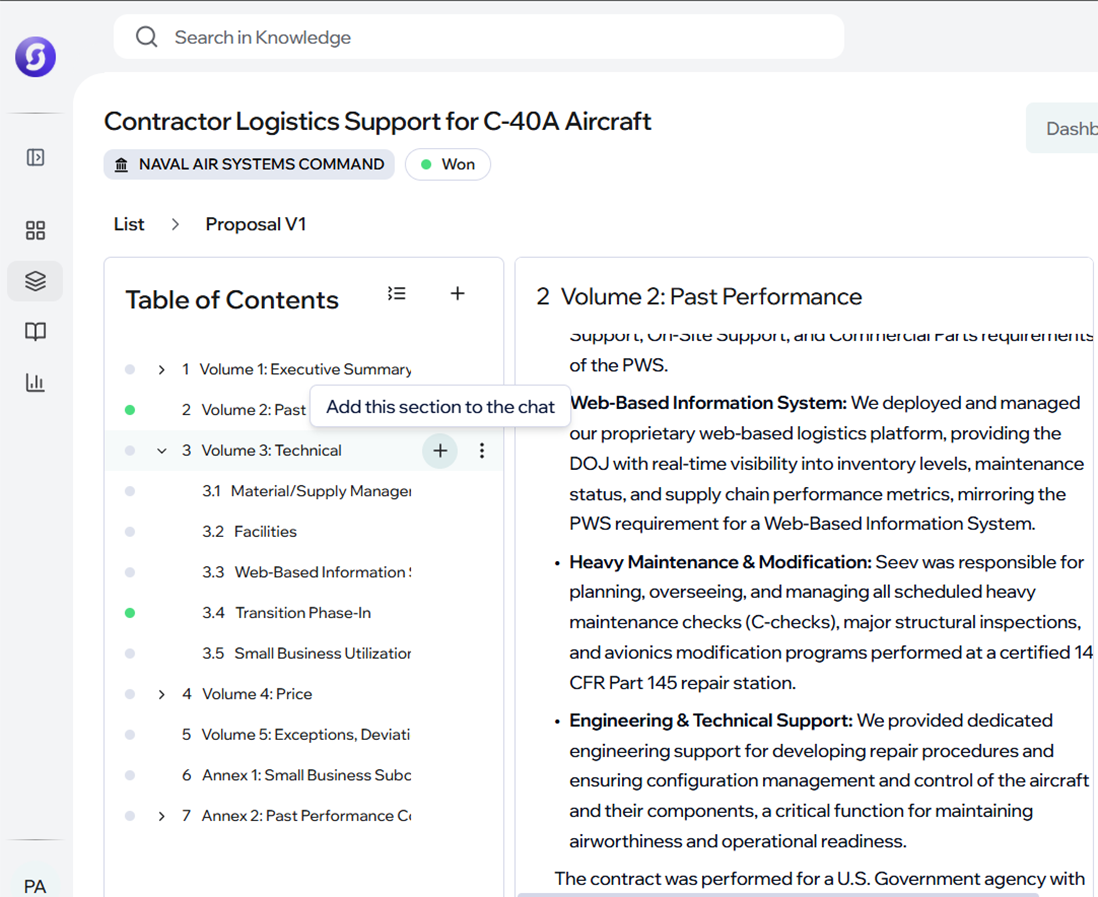Expand Volume 1: Executive Summary chevron
The width and height of the screenshot is (1098, 897).
click(162, 370)
